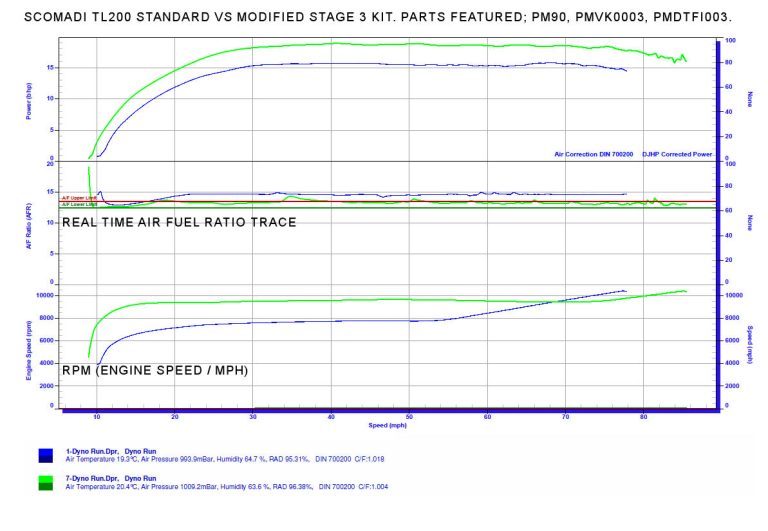Image resolution: width=768 pixels, height=531 pixels.
Task: Click the Air Correction DIN 700200 label
Action: pyautogui.click(x=594, y=155)
